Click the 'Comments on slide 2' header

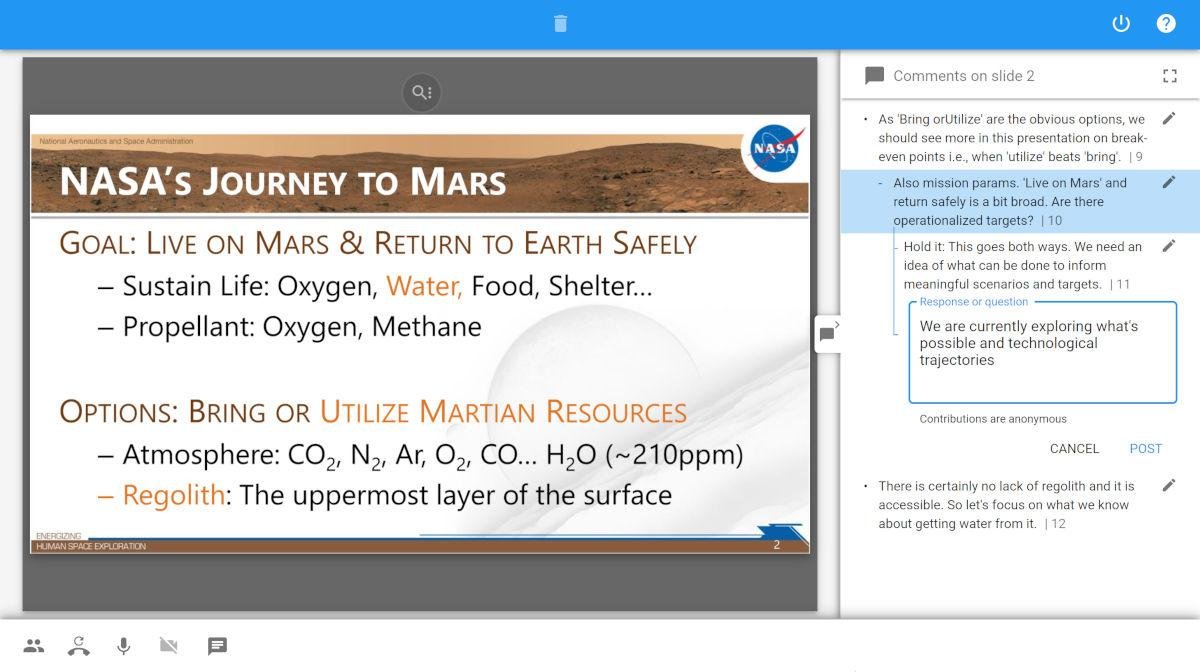tap(964, 76)
